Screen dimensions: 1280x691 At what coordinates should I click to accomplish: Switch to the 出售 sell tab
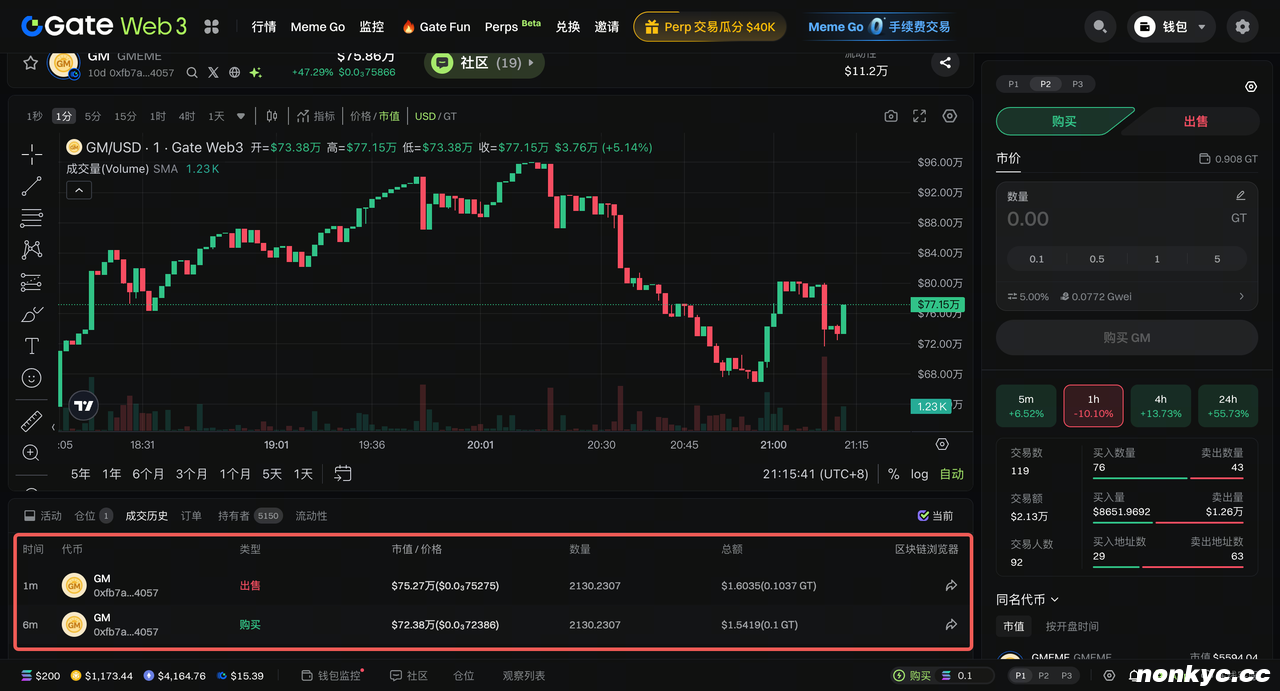(x=1195, y=121)
